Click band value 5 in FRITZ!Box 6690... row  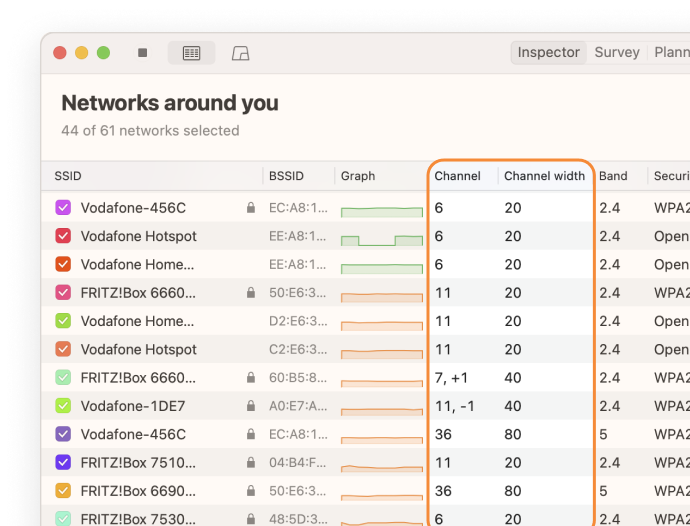(x=603, y=491)
